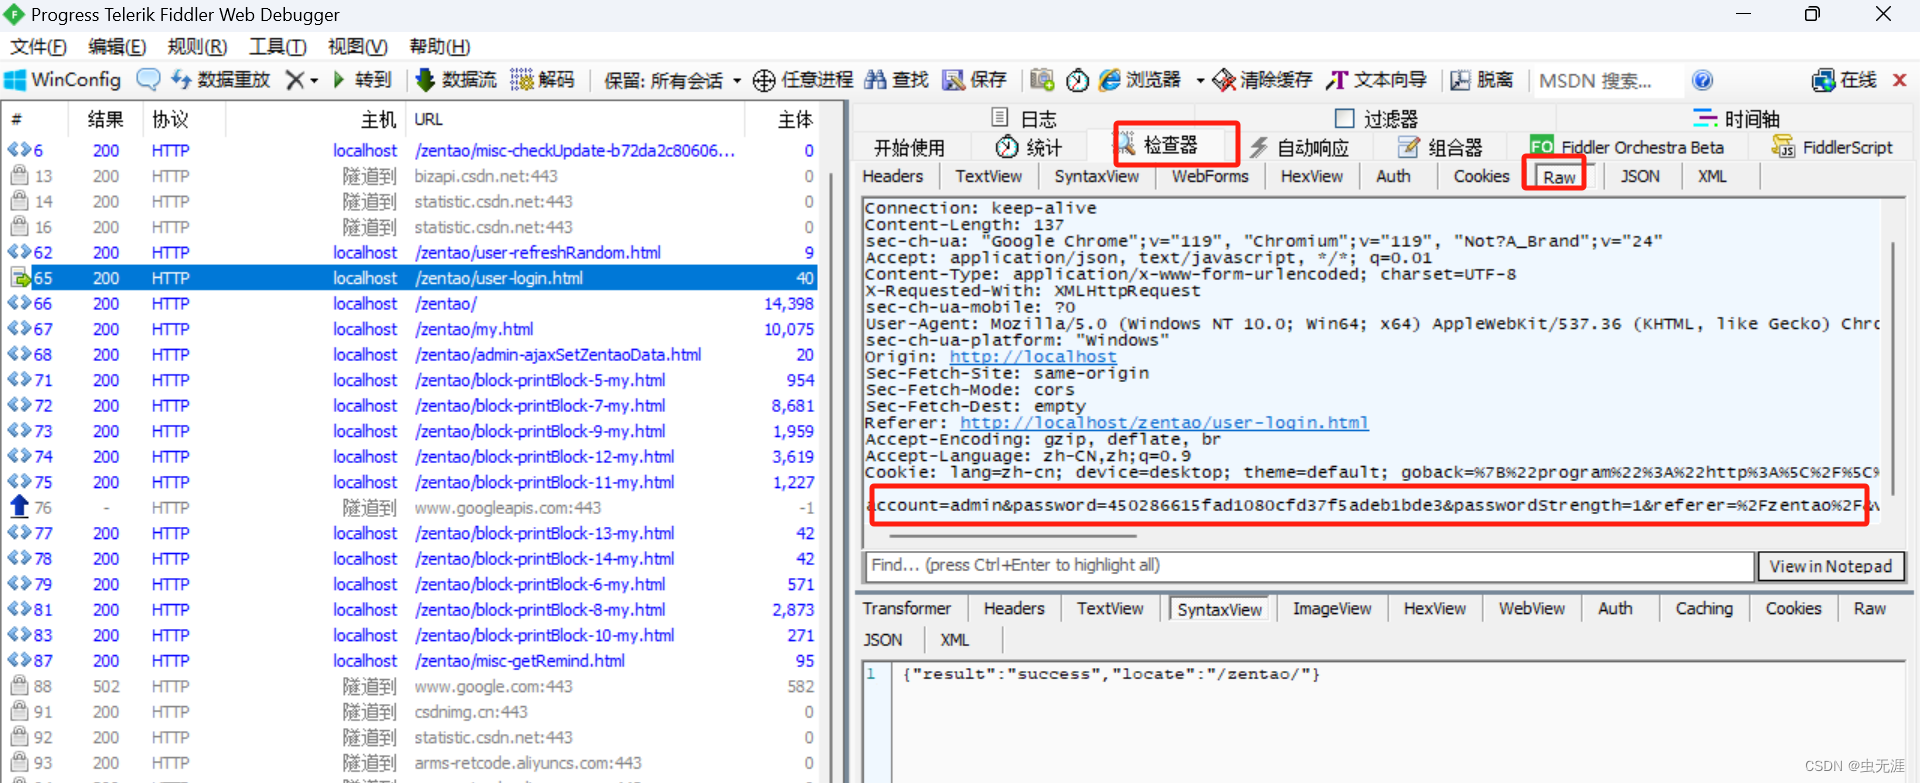This screenshot has height=783, width=1920.
Task: Open the Edit (编辑) menu
Action: point(117,46)
